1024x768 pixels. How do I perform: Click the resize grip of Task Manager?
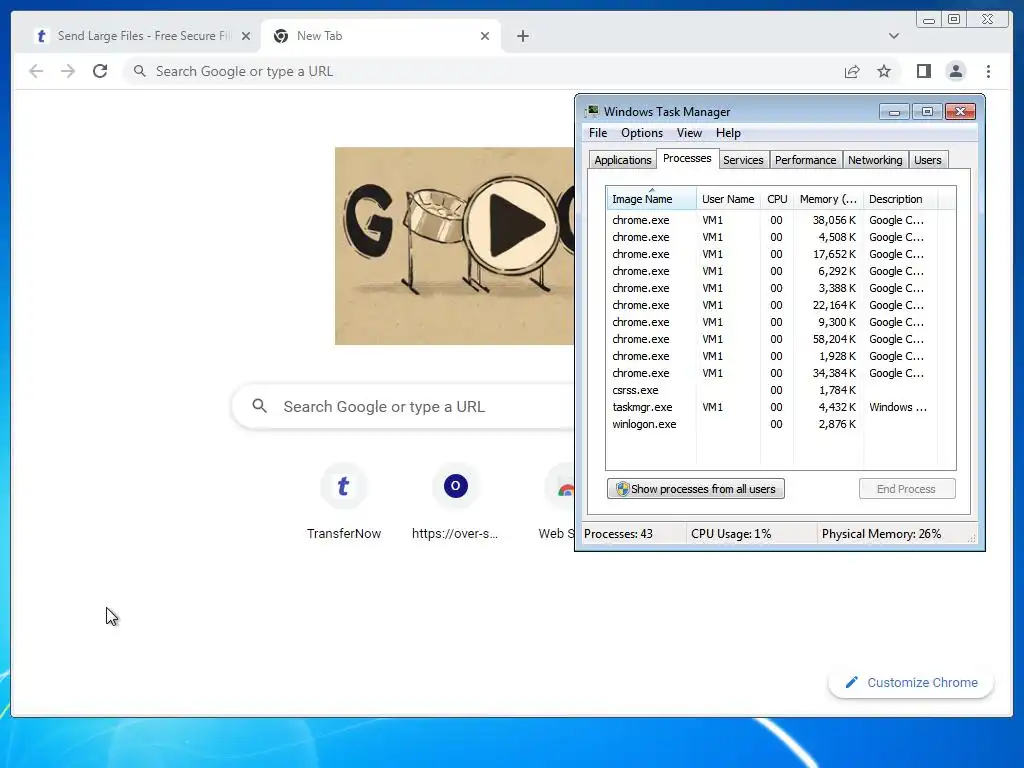pos(972,537)
